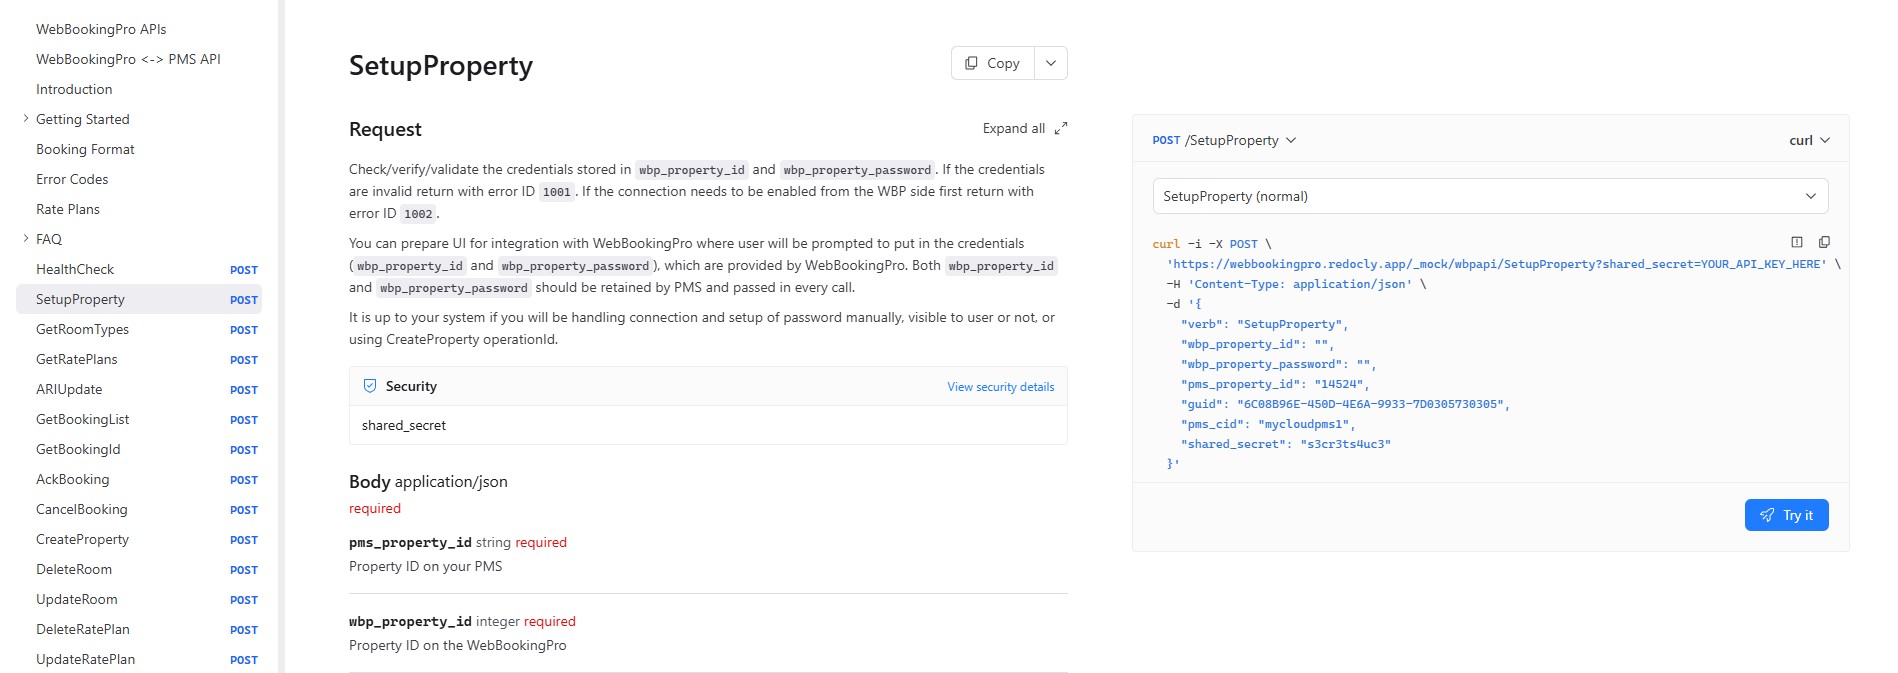Image resolution: width=1898 pixels, height=673 pixels.
Task: Open View security details link
Action: 1000,387
